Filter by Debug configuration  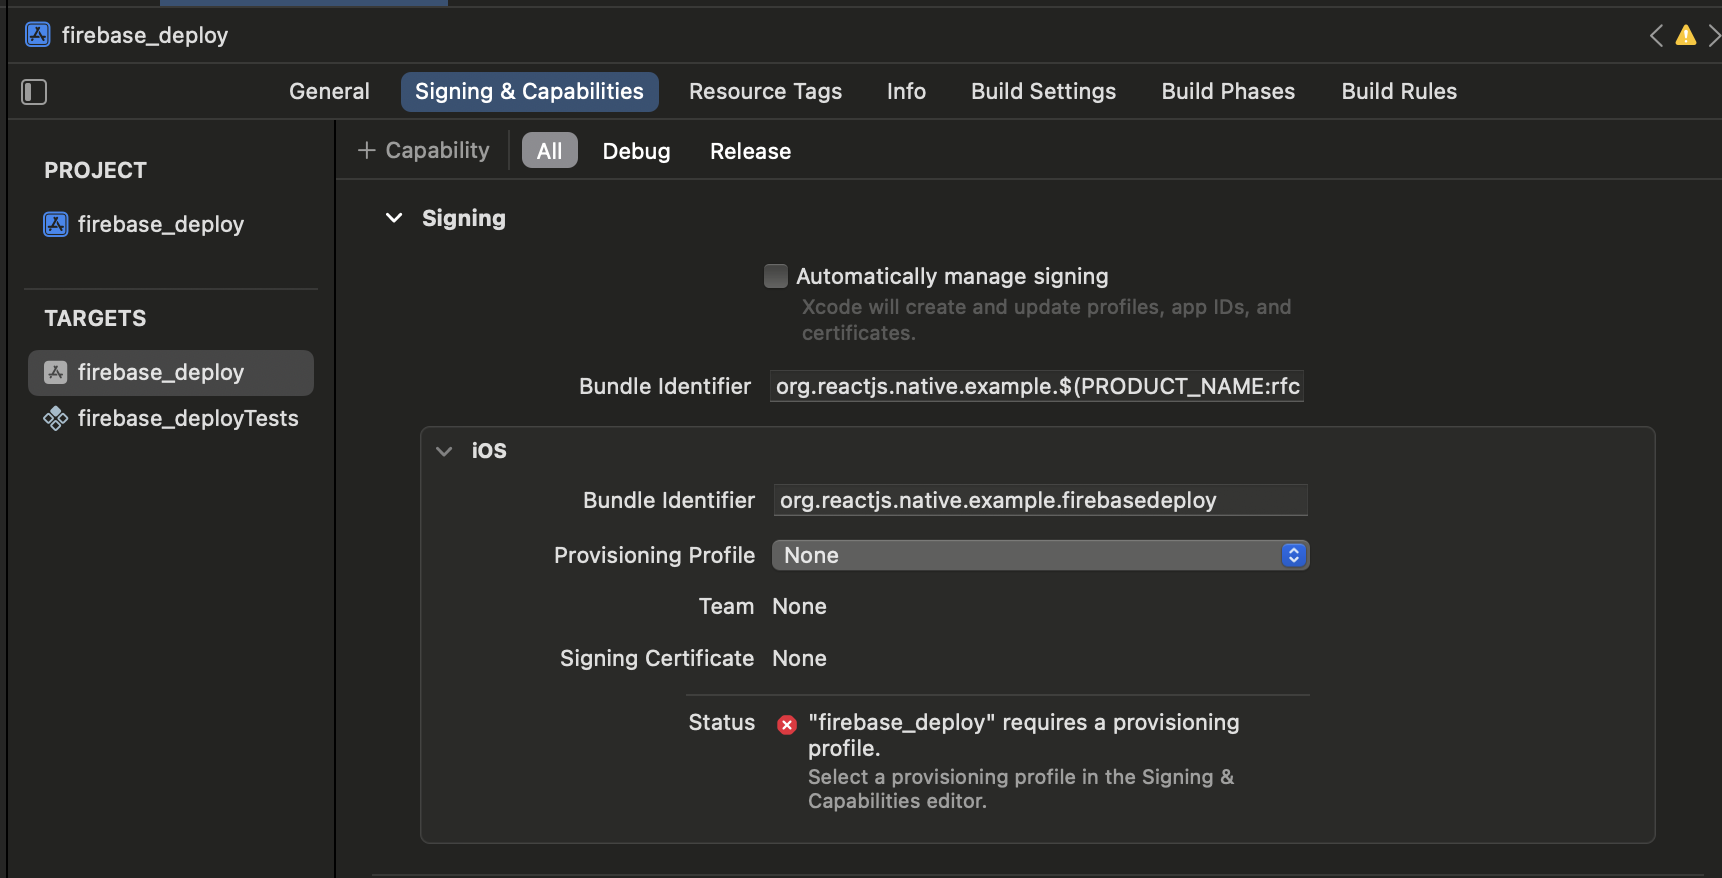[x=636, y=151]
